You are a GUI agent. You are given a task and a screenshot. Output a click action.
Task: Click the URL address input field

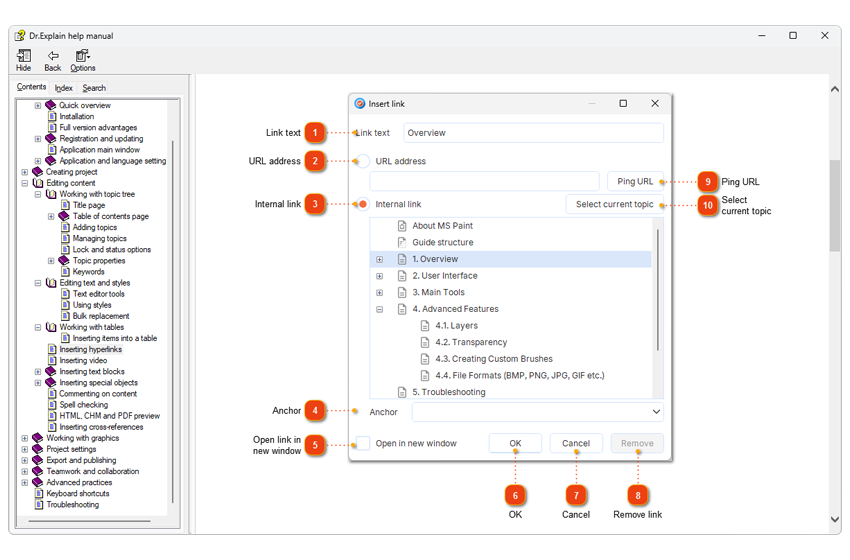[x=485, y=182]
